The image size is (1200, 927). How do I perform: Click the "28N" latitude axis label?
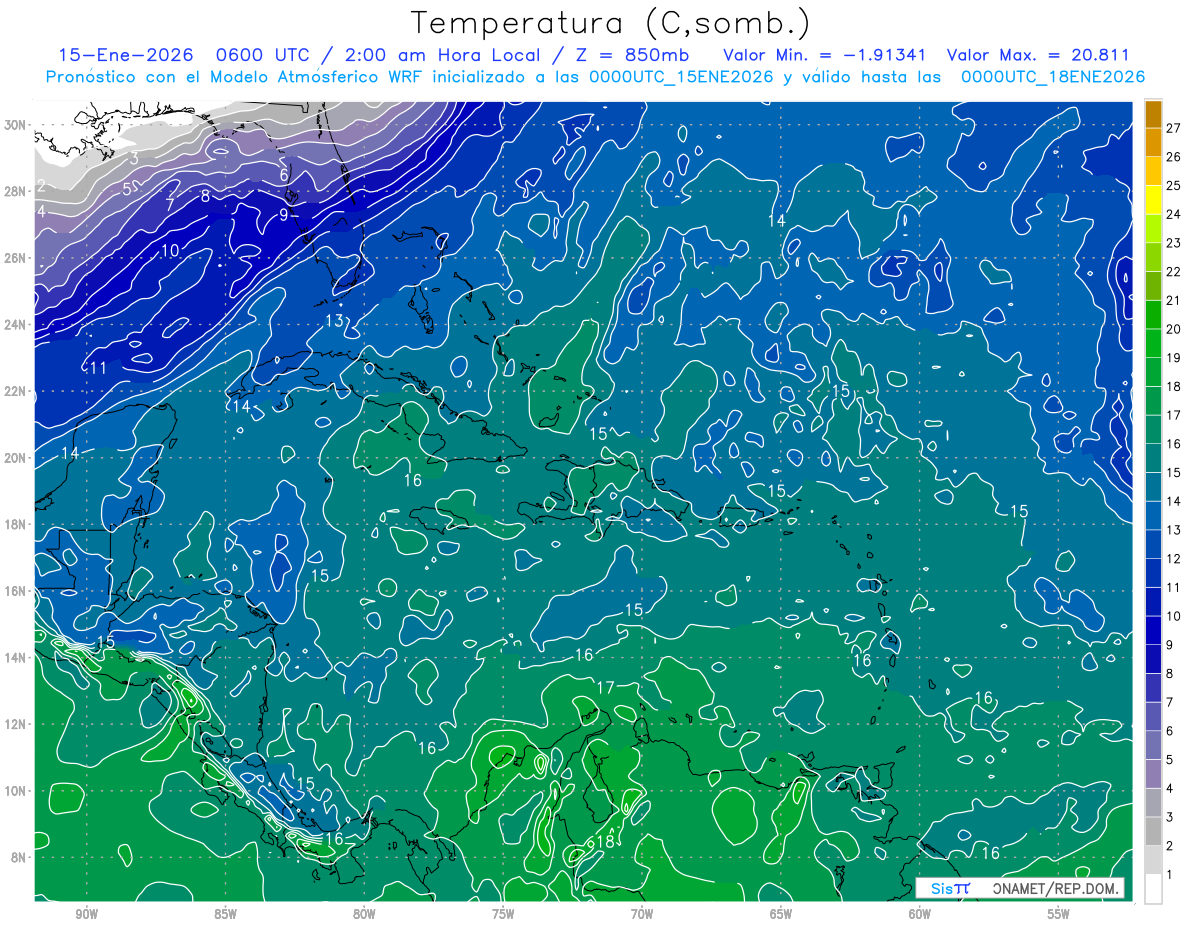pyautogui.click(x=16, y=191)
